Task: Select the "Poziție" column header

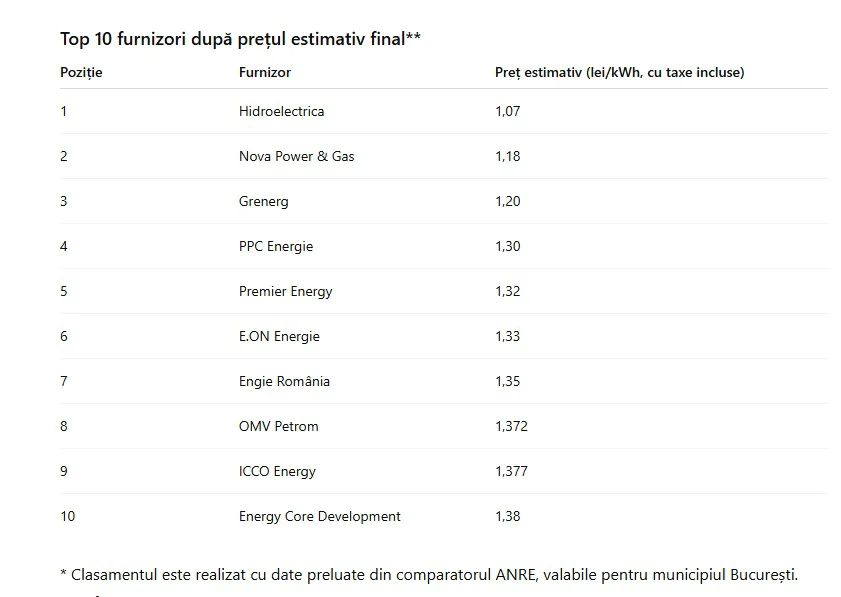Action: (x=81, y=73)
